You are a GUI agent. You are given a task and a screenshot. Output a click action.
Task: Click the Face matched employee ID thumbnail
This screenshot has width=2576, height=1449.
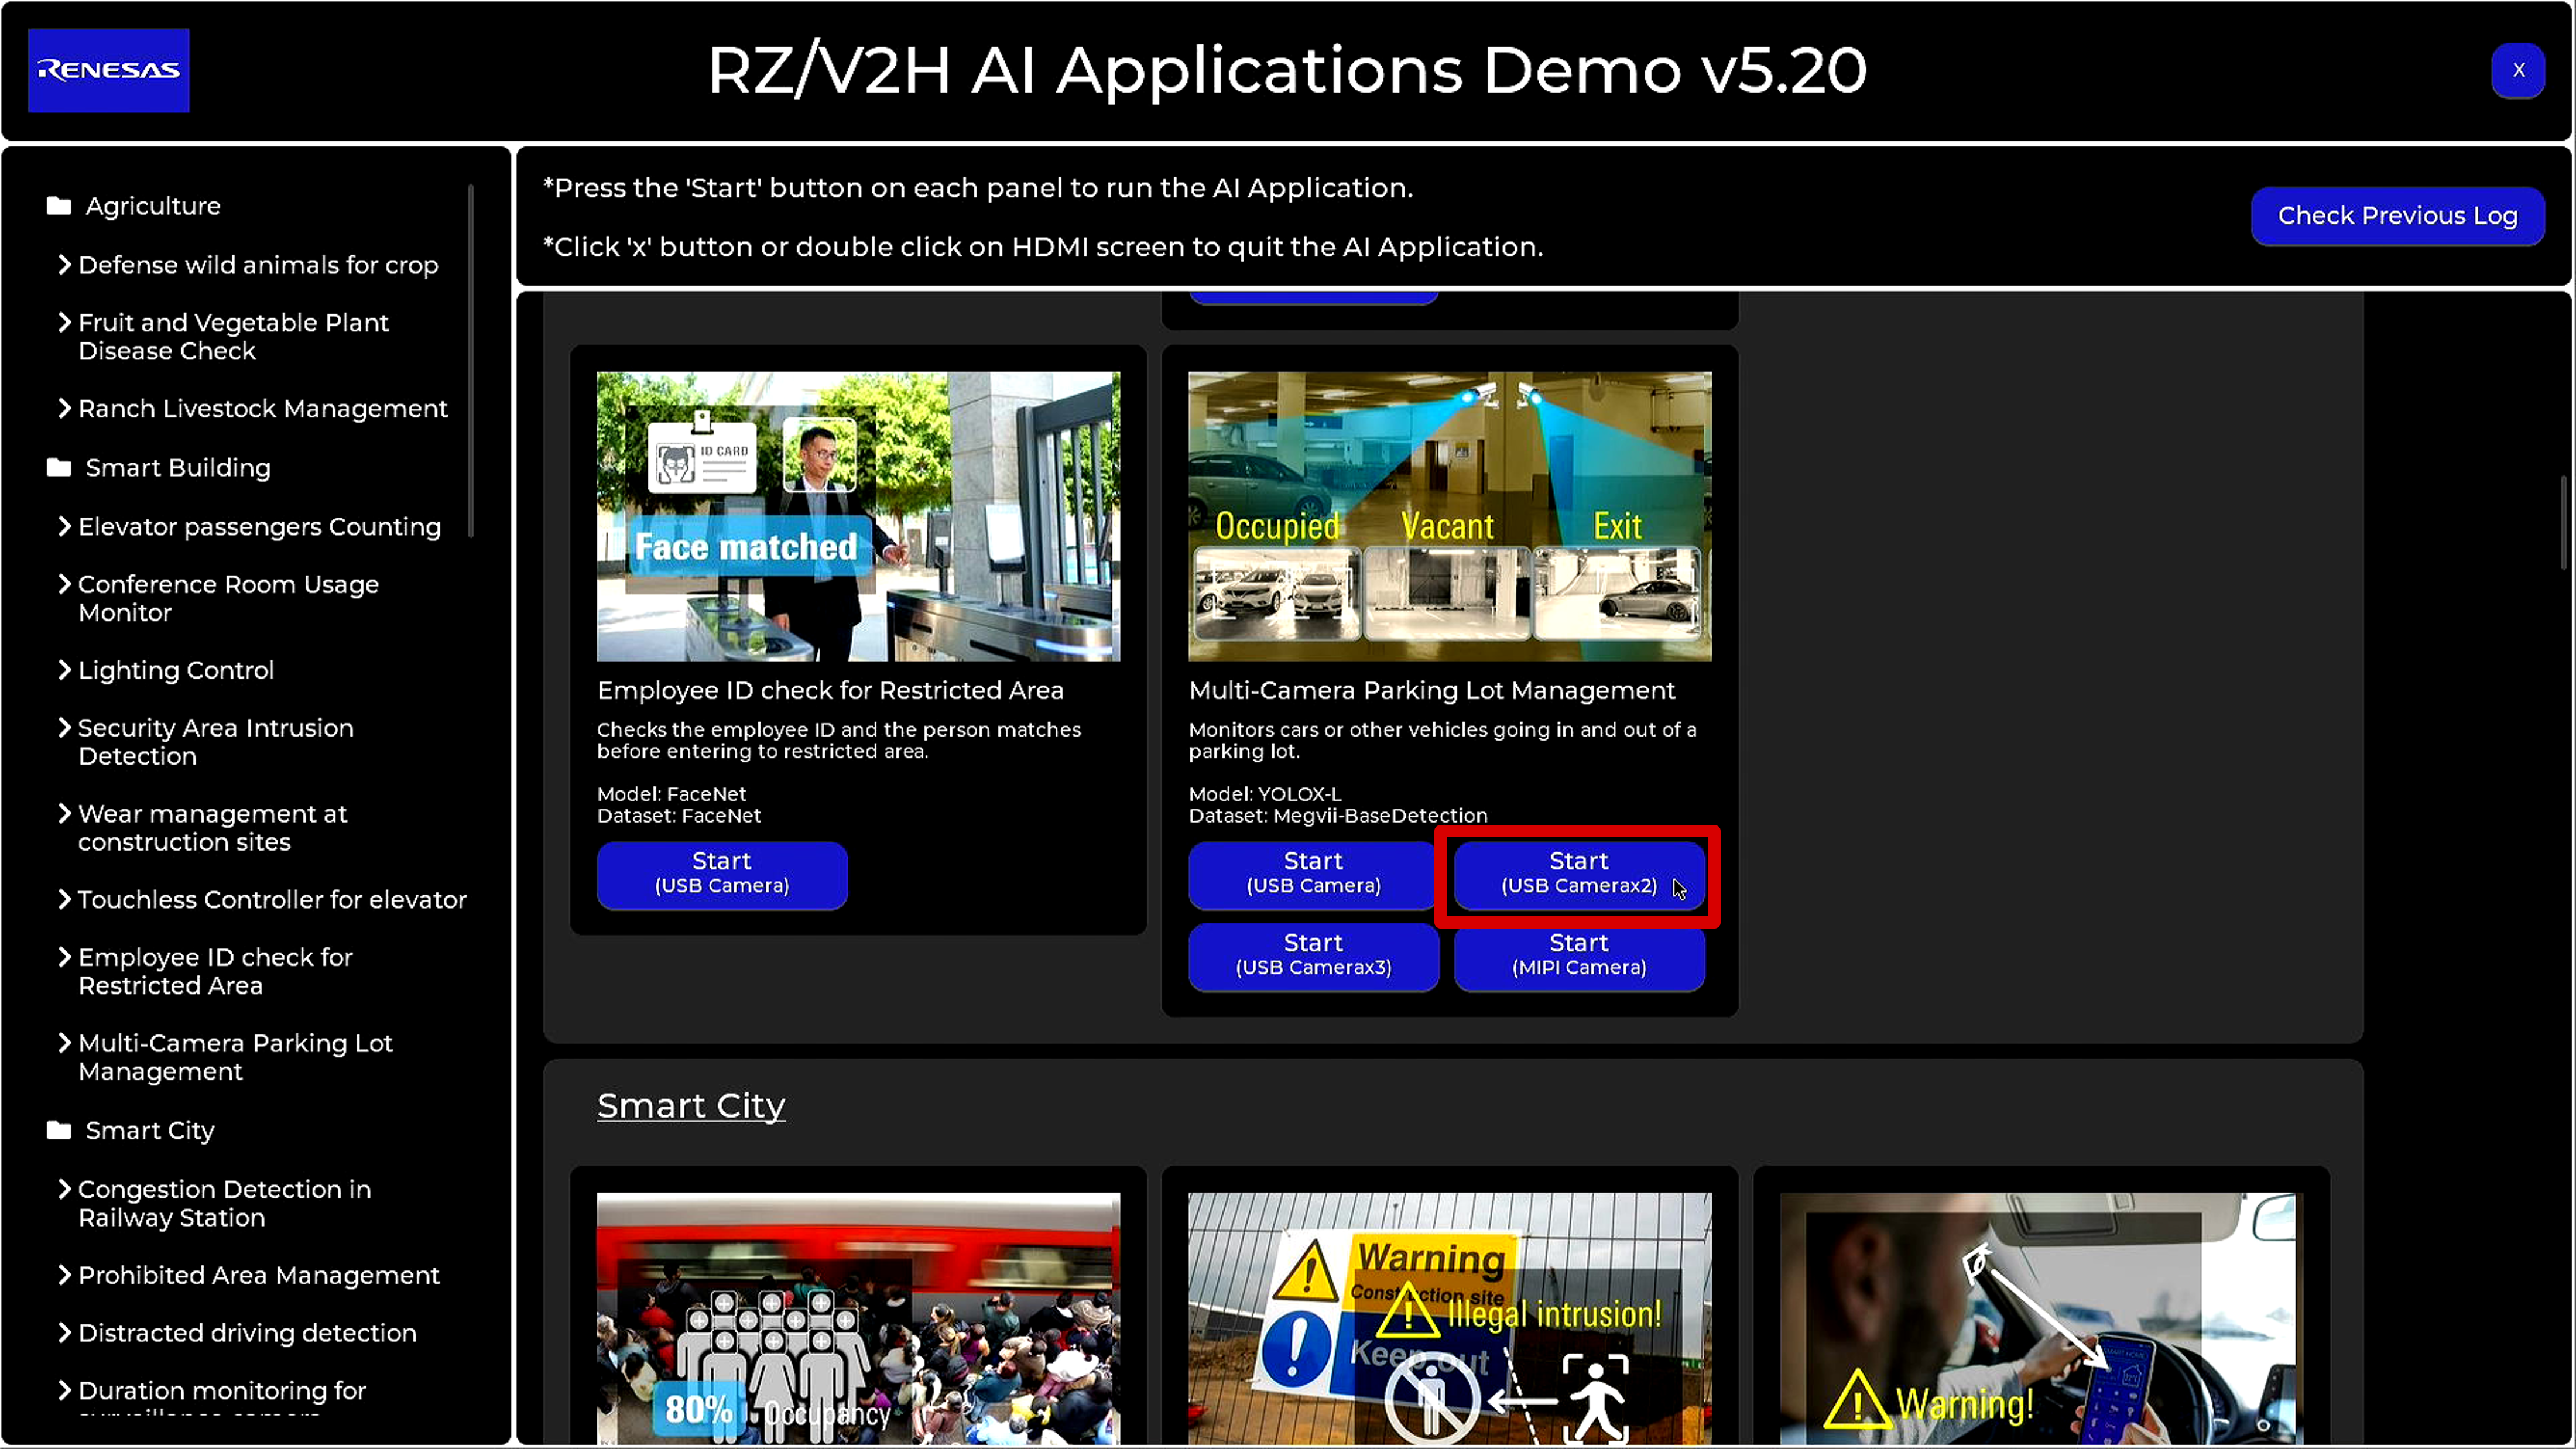click(857, 516)
